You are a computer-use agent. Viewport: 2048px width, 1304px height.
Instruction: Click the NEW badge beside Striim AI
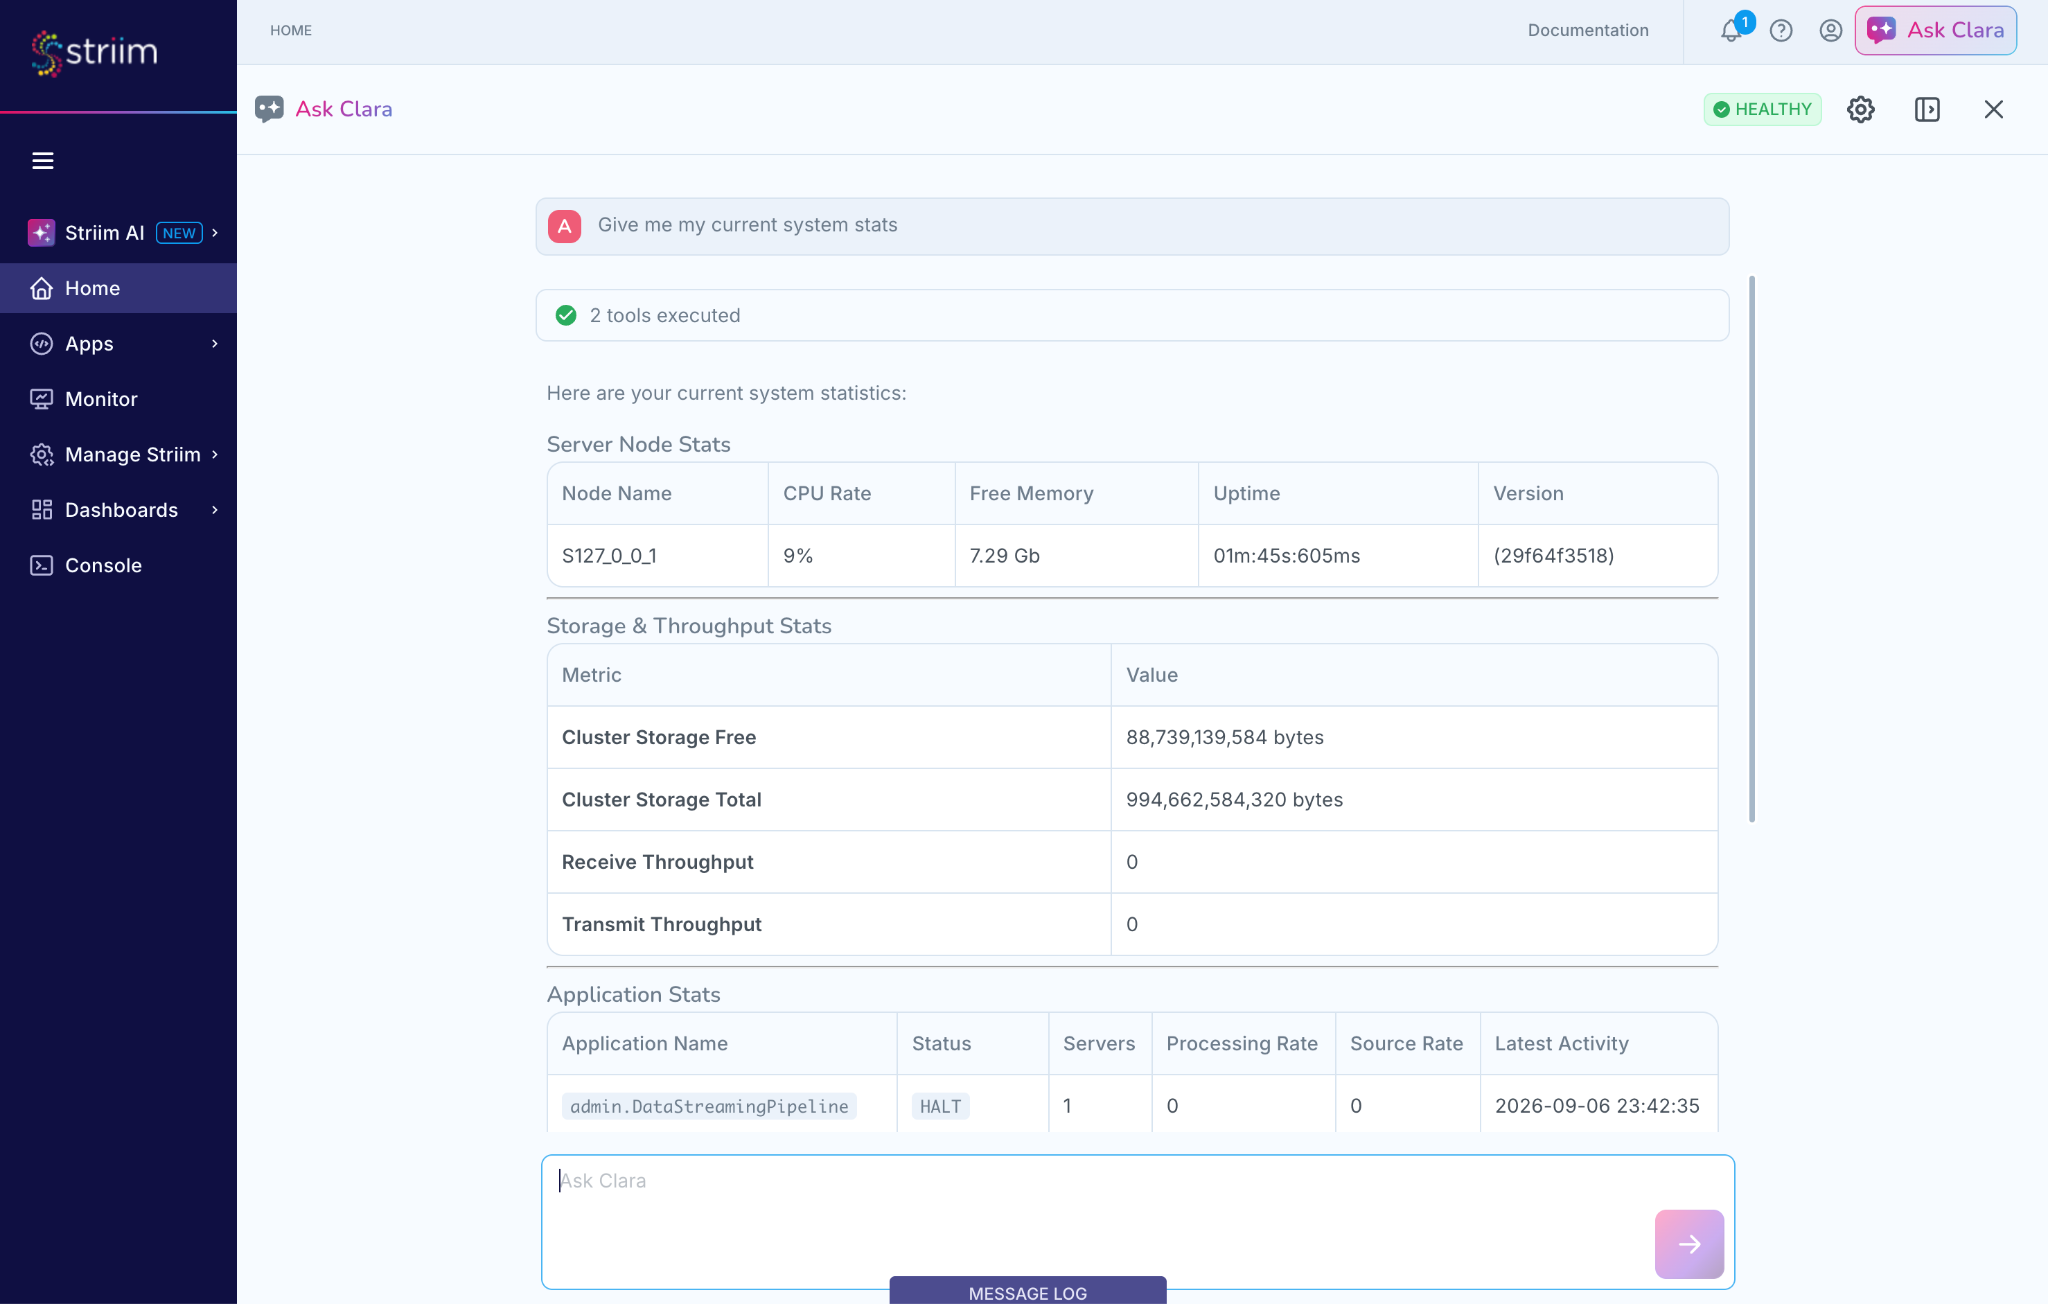pos(179,233)
